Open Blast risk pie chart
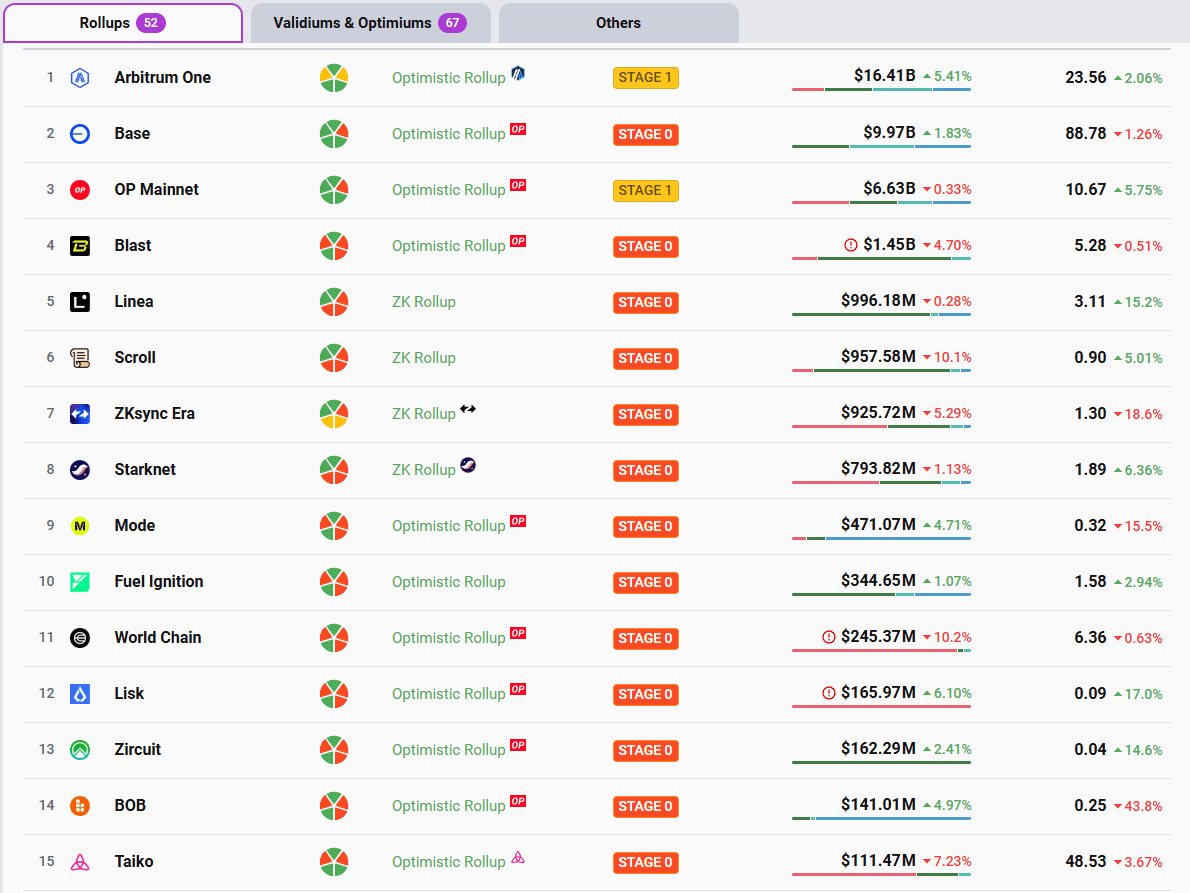 [x=334, y=246]
